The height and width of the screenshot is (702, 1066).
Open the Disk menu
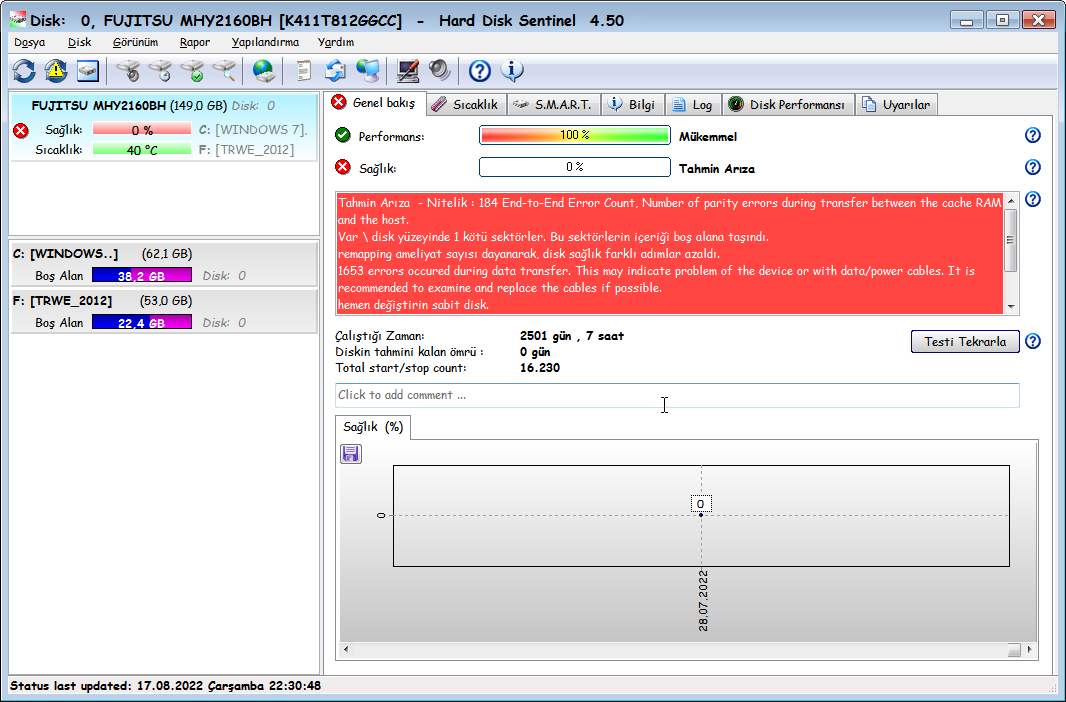(79, 42)
